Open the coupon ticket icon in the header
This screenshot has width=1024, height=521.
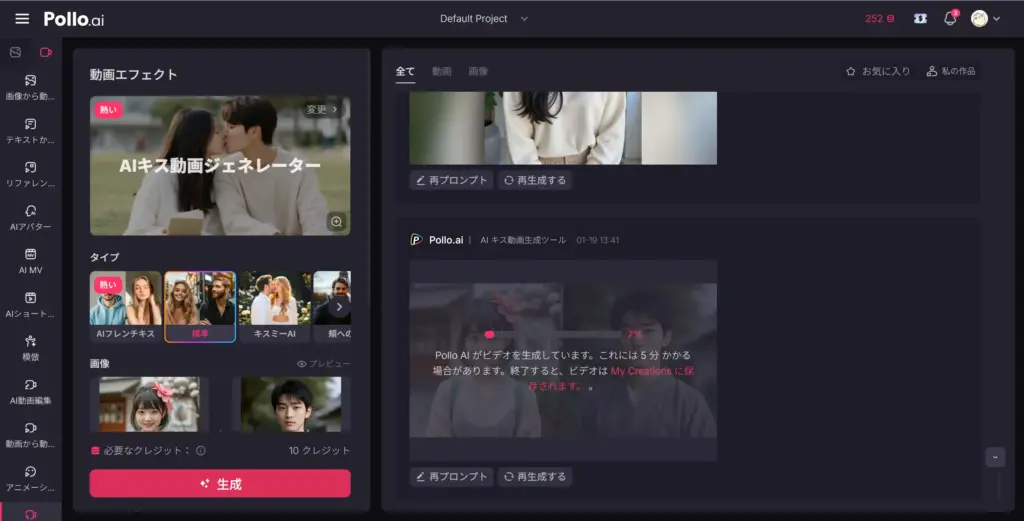[920, 19]
